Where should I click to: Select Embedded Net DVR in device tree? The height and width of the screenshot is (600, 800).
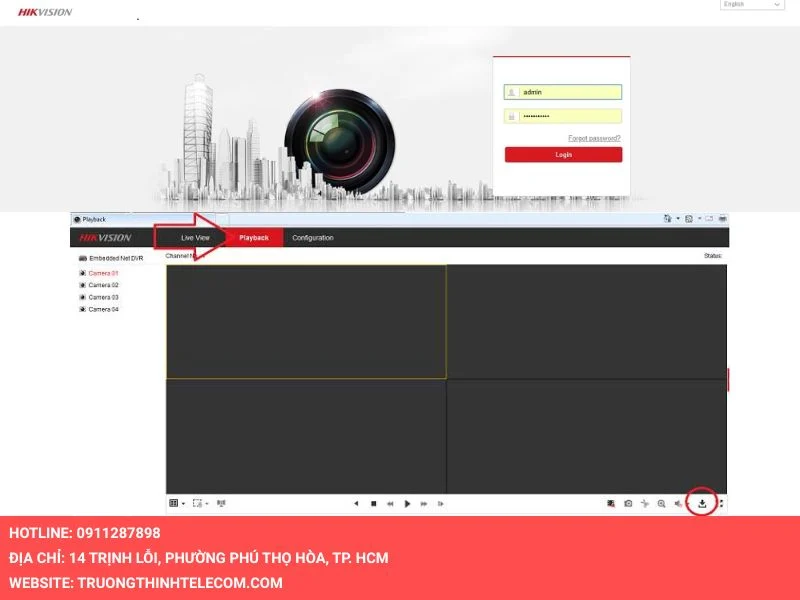coord(116,258)
